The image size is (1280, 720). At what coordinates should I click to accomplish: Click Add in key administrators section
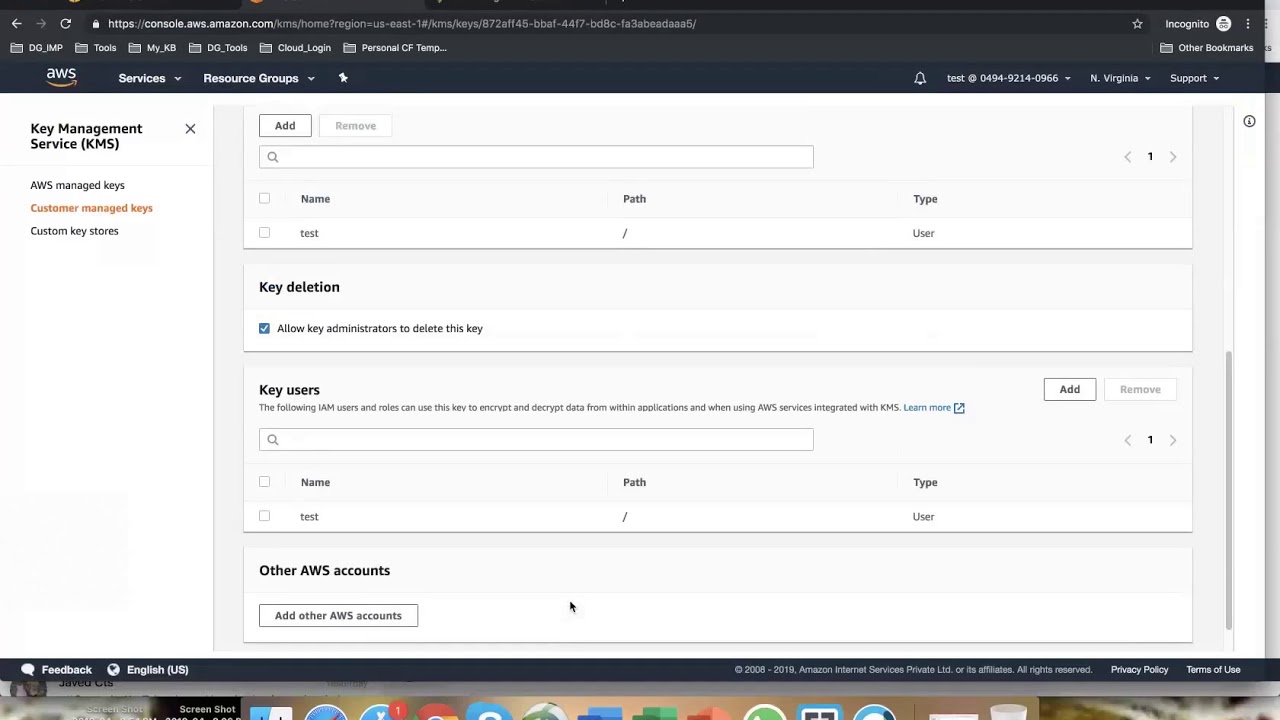pos(285,126)
